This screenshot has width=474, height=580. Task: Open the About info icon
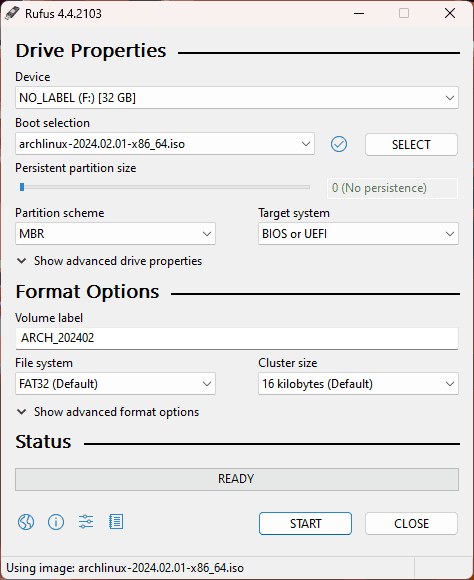(x=56, y=522)
